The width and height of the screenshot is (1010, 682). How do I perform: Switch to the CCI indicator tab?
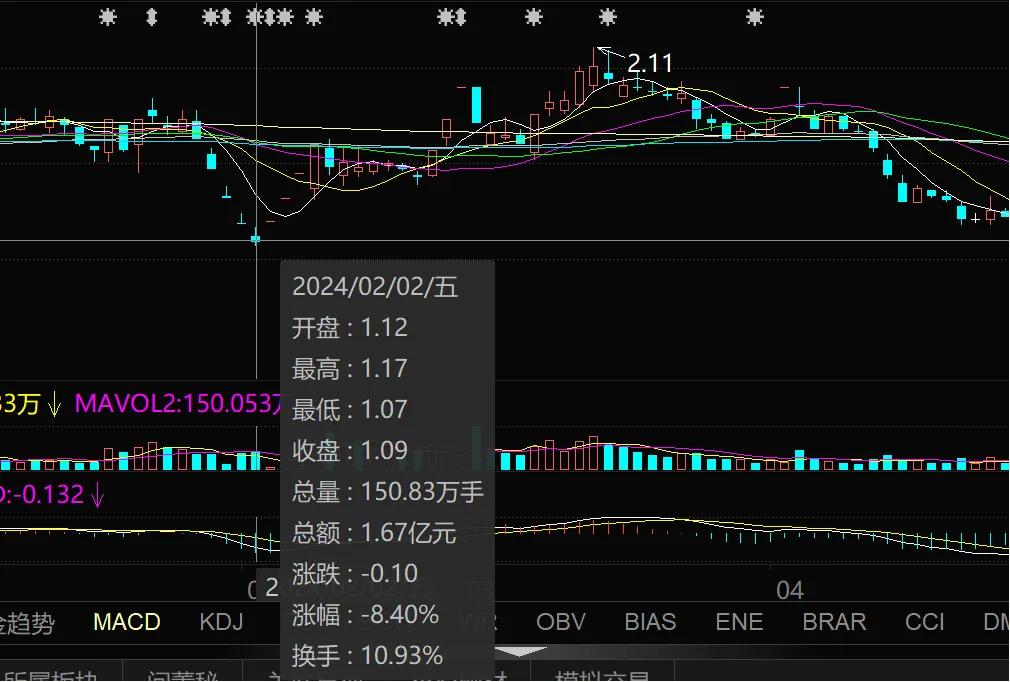(x=924, y=622)
